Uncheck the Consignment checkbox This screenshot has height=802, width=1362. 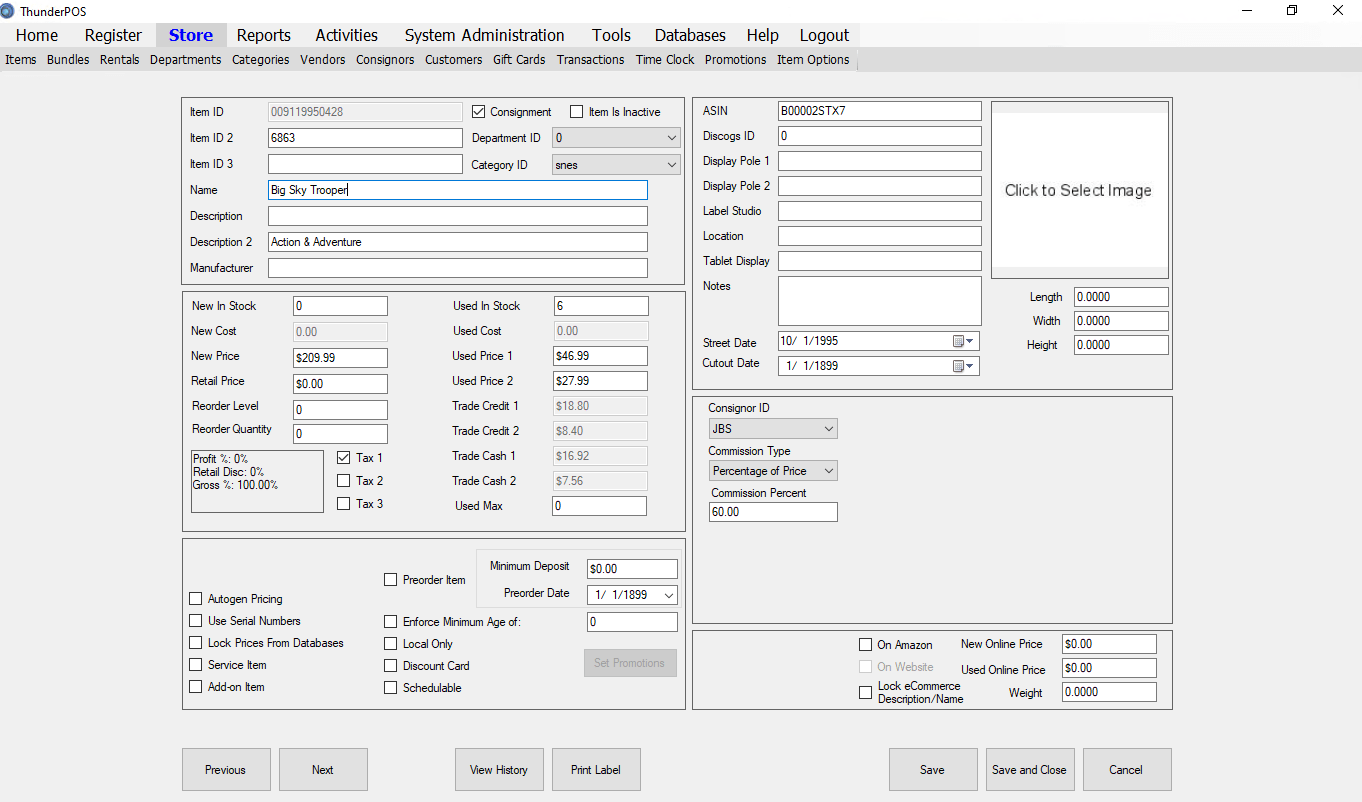(478, 111)
